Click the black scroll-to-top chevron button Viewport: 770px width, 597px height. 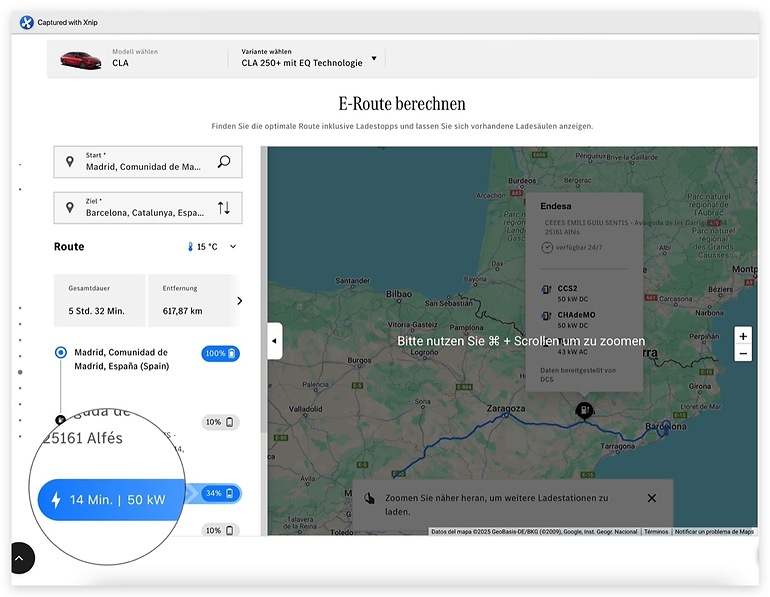coord(22,558)
